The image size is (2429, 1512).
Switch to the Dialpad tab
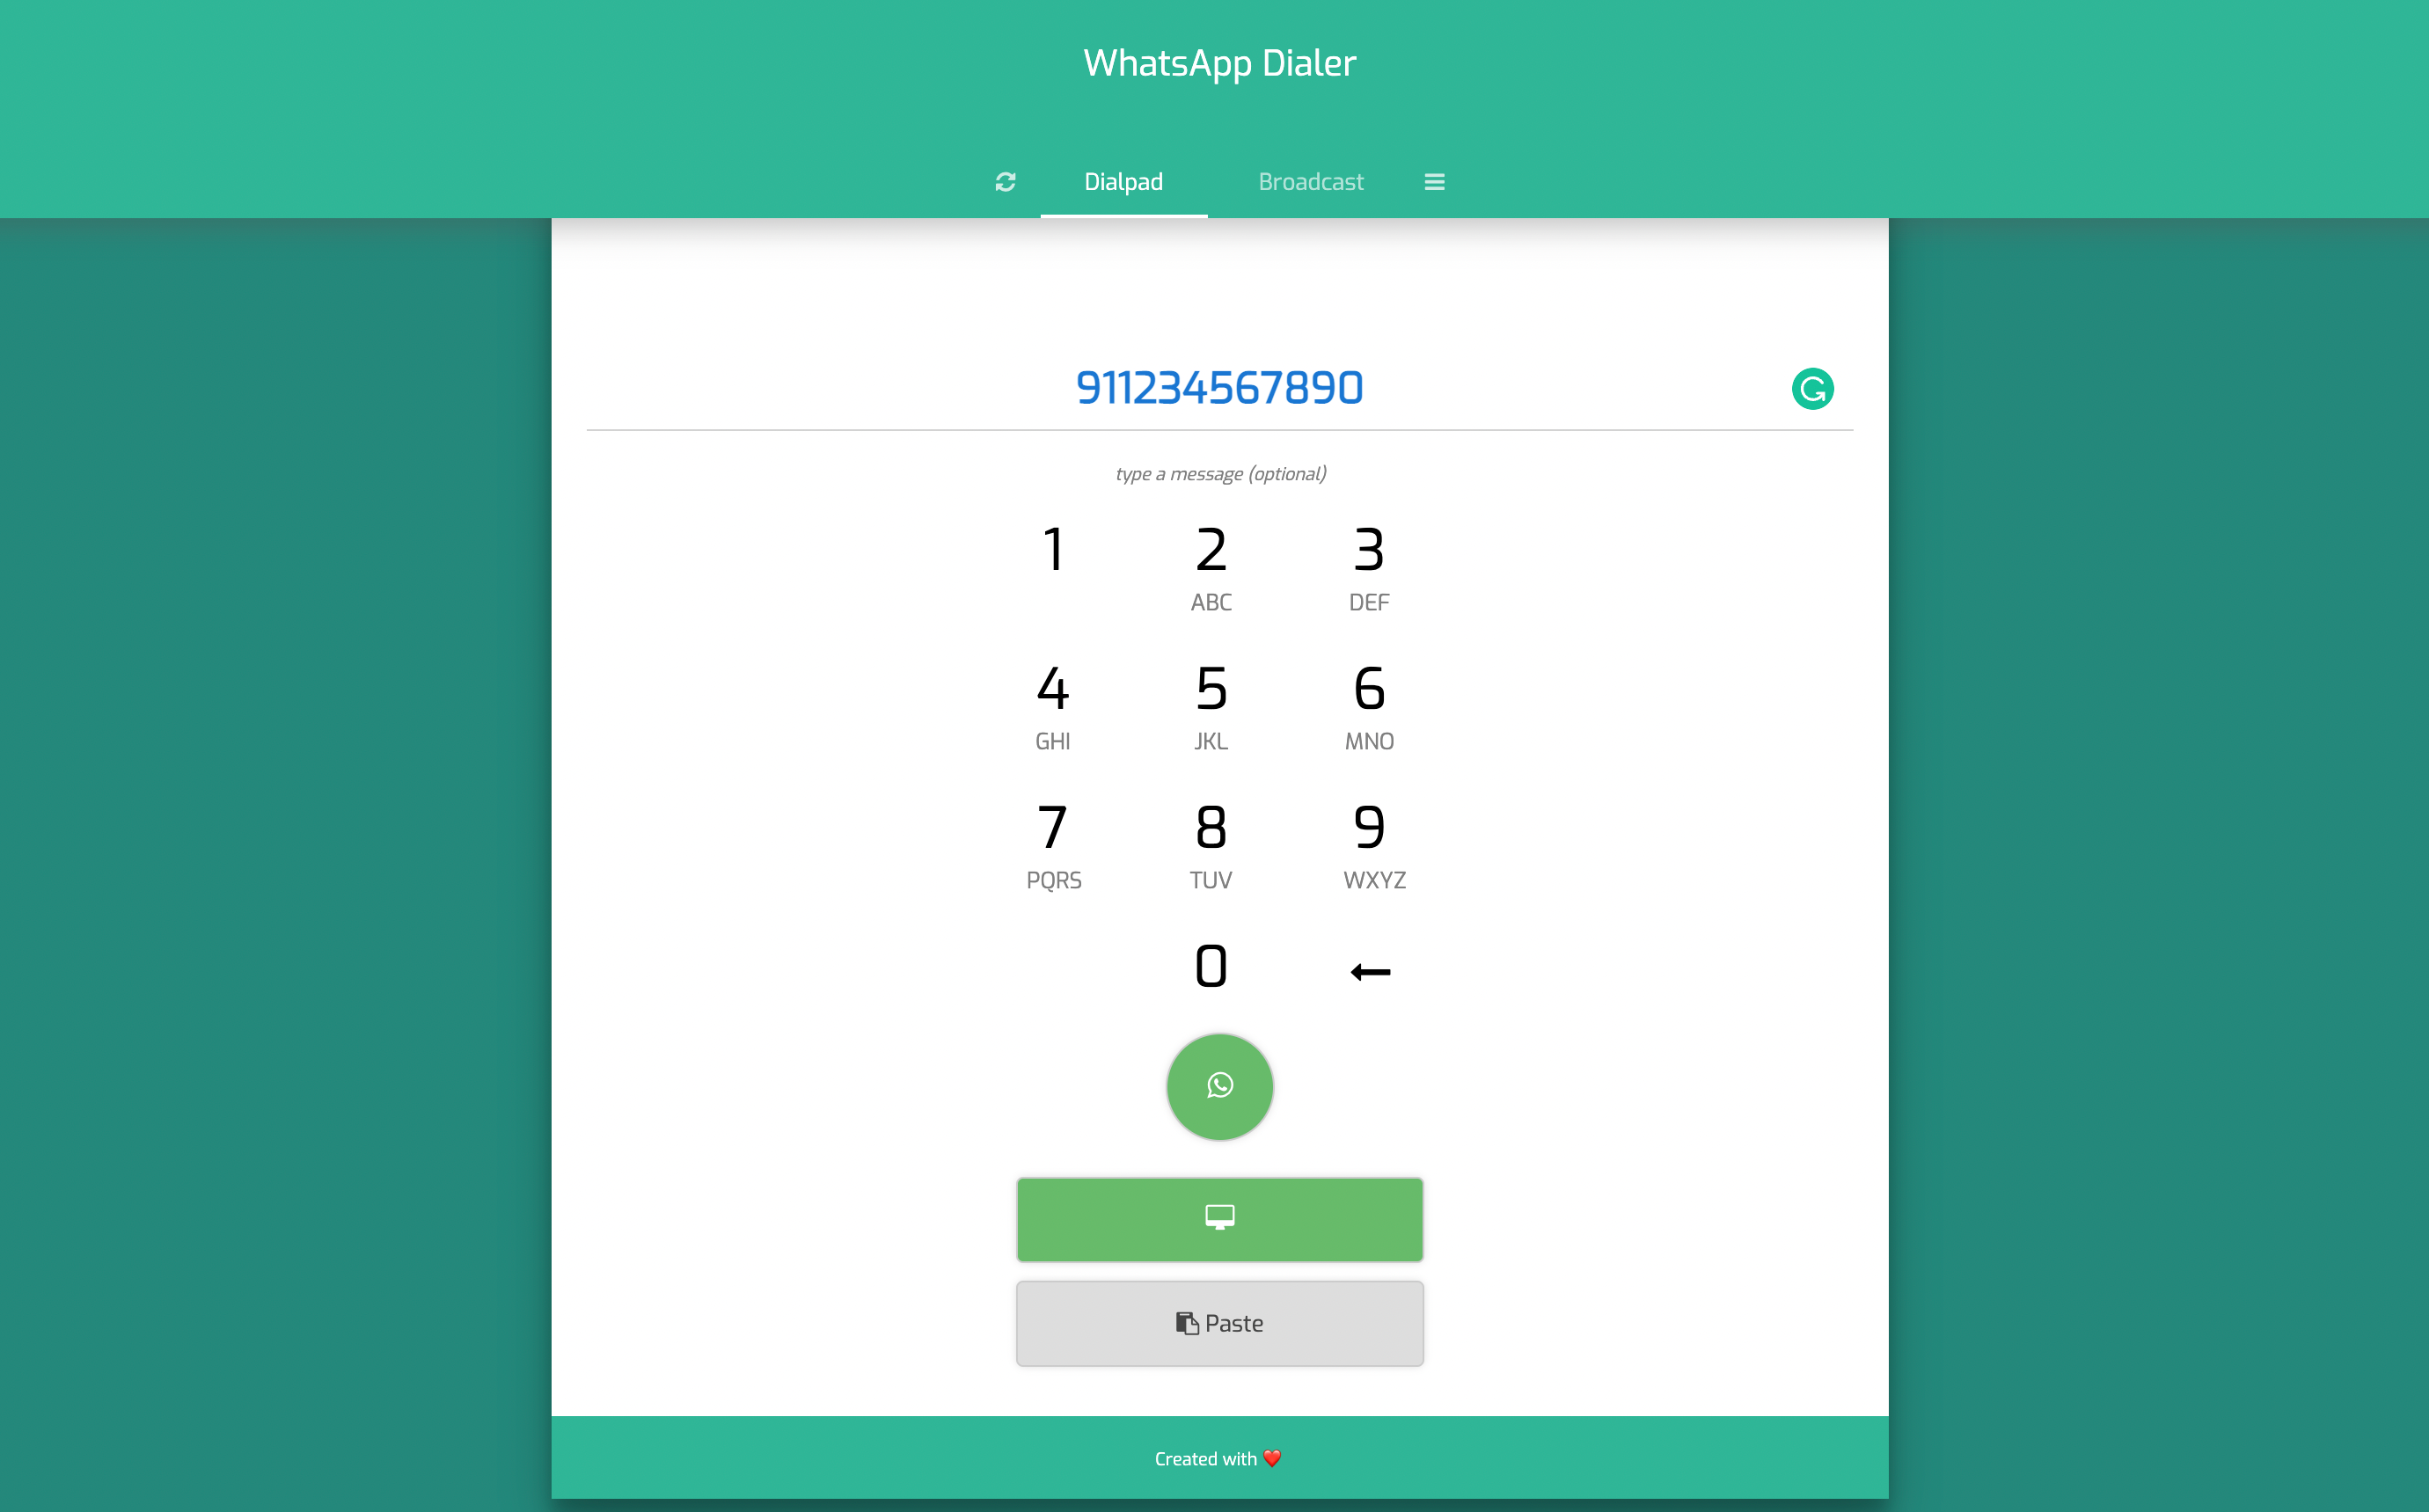tap(1123, 181)
